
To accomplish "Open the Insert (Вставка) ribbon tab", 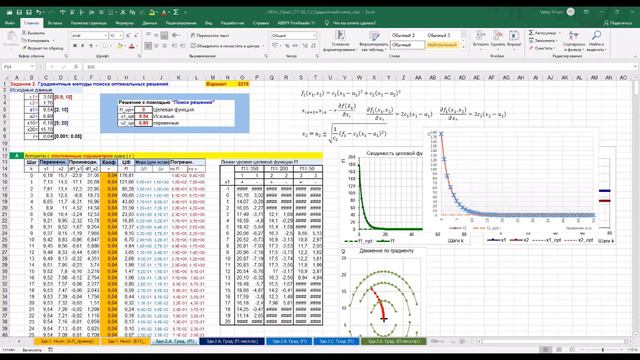I will 55,23.
